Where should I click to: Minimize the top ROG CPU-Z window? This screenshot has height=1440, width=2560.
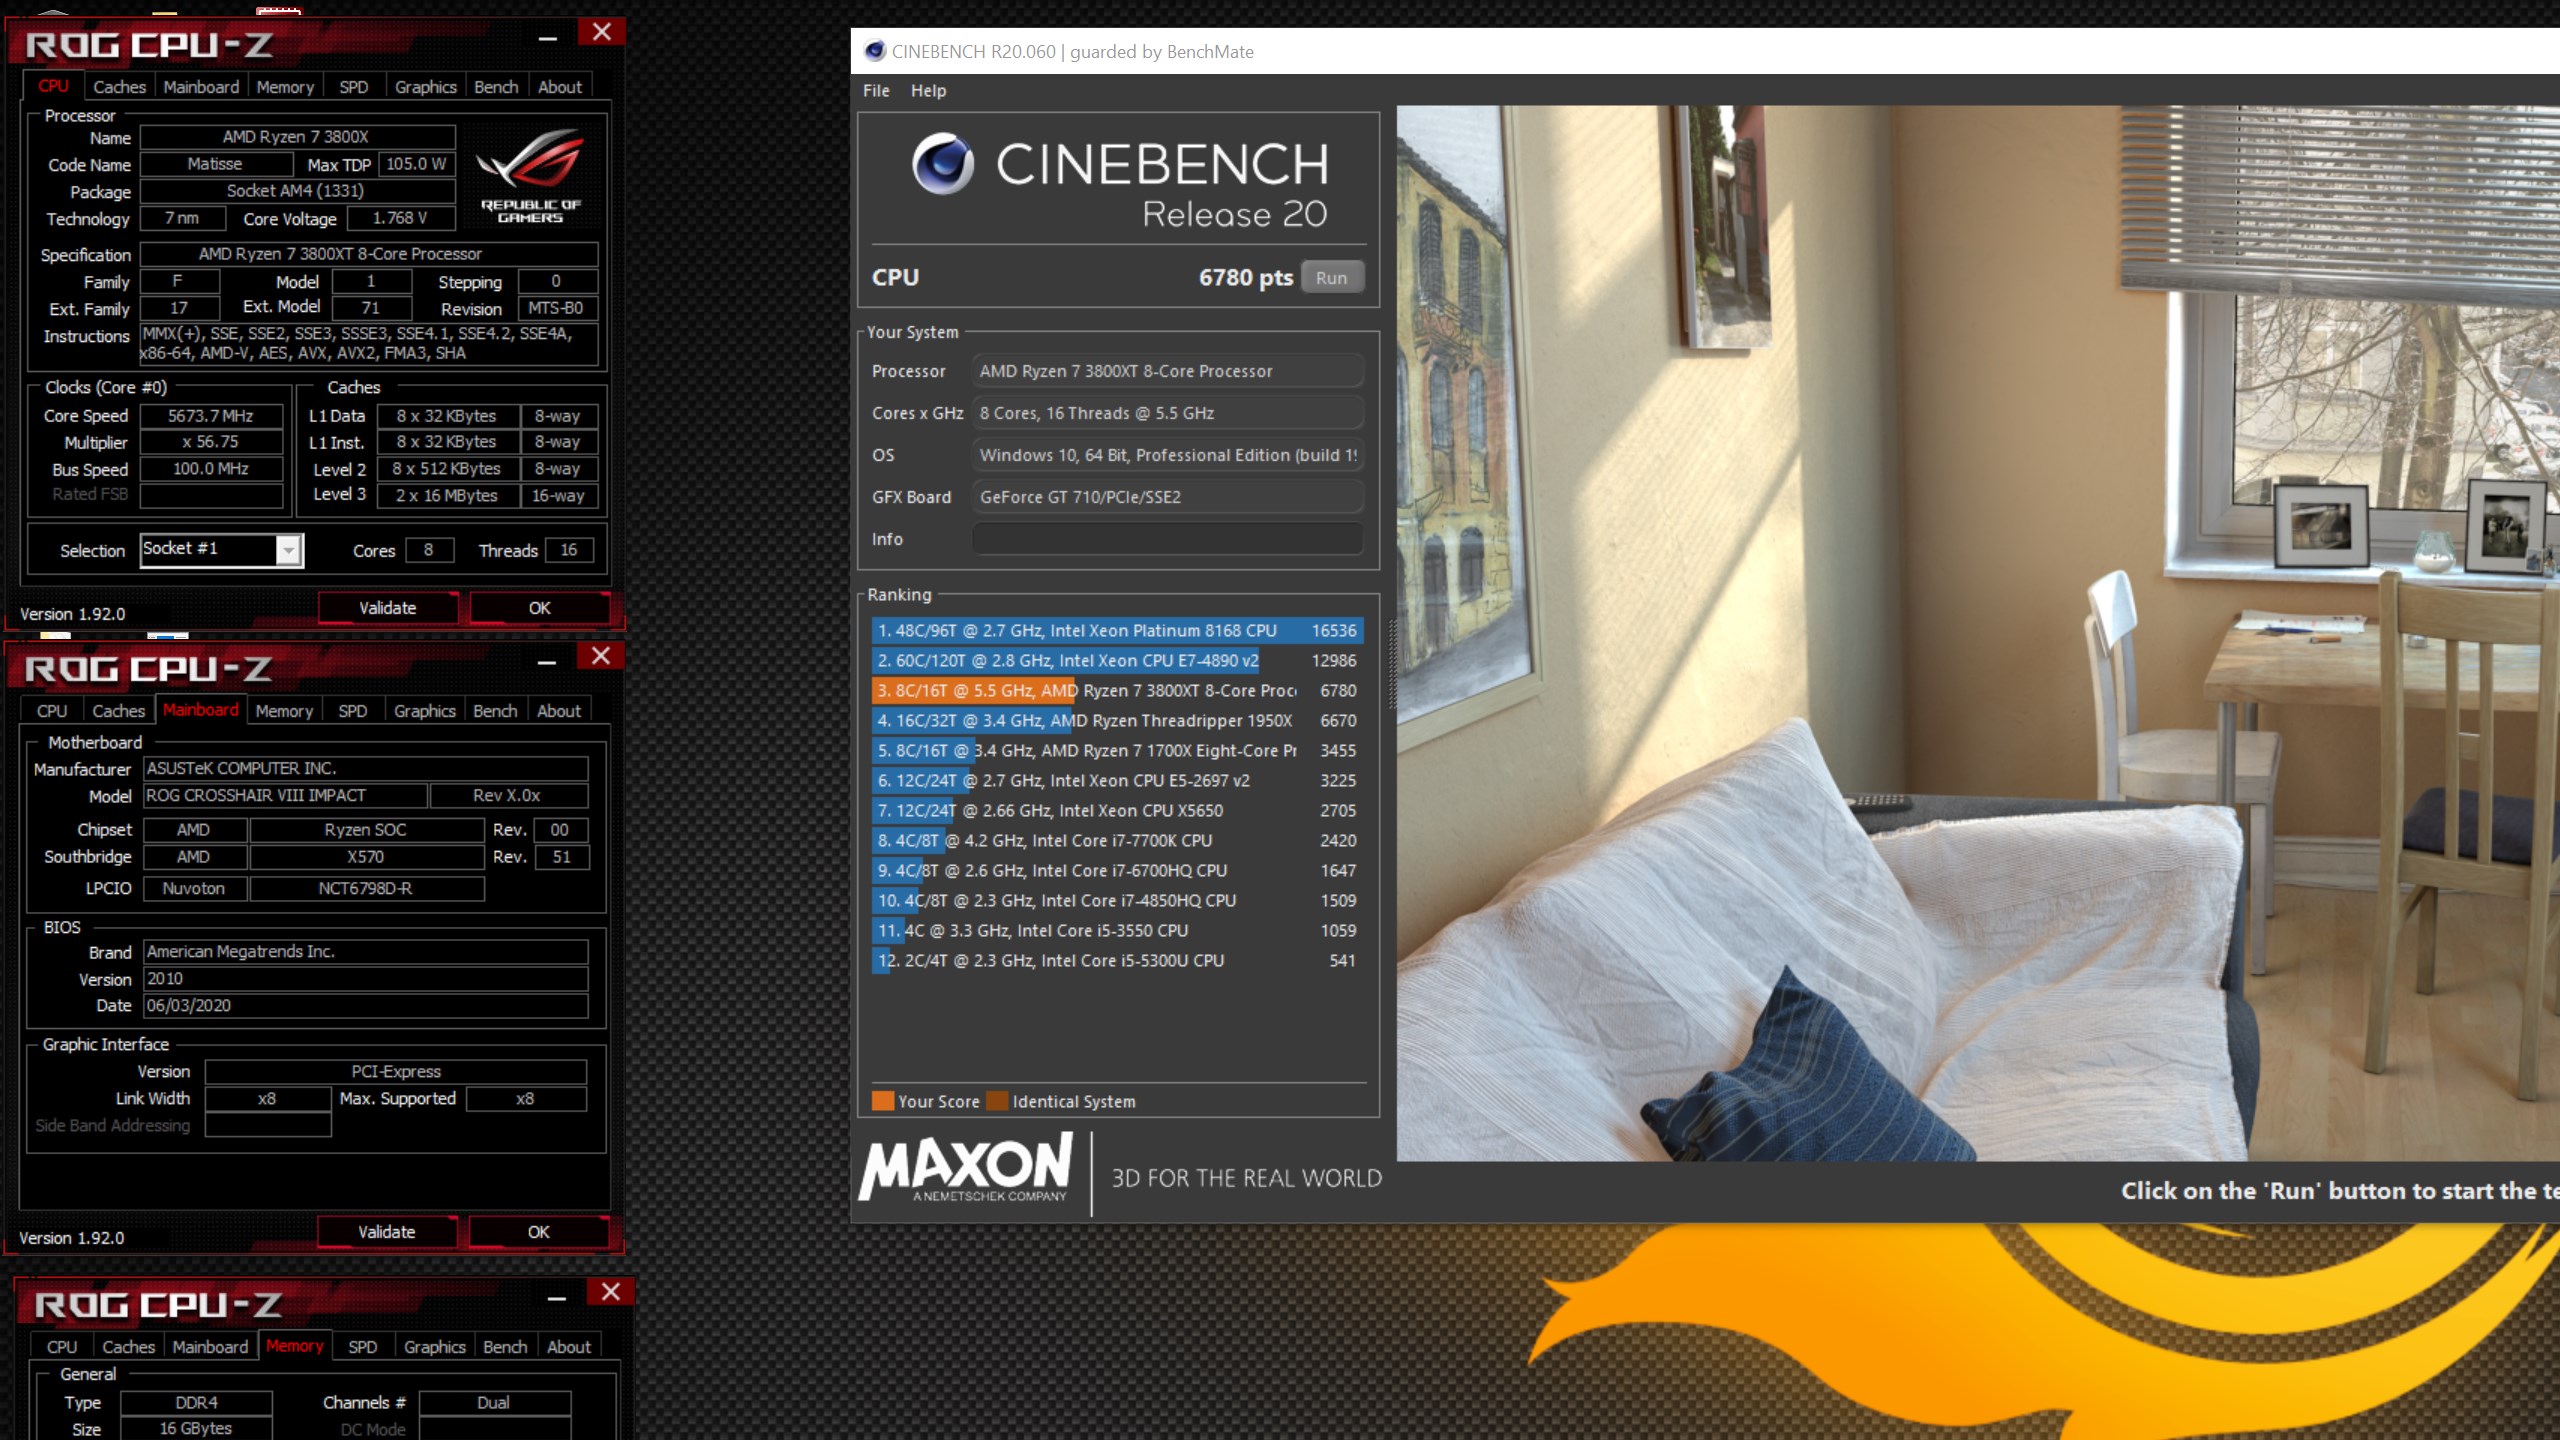tap(547, 36)
